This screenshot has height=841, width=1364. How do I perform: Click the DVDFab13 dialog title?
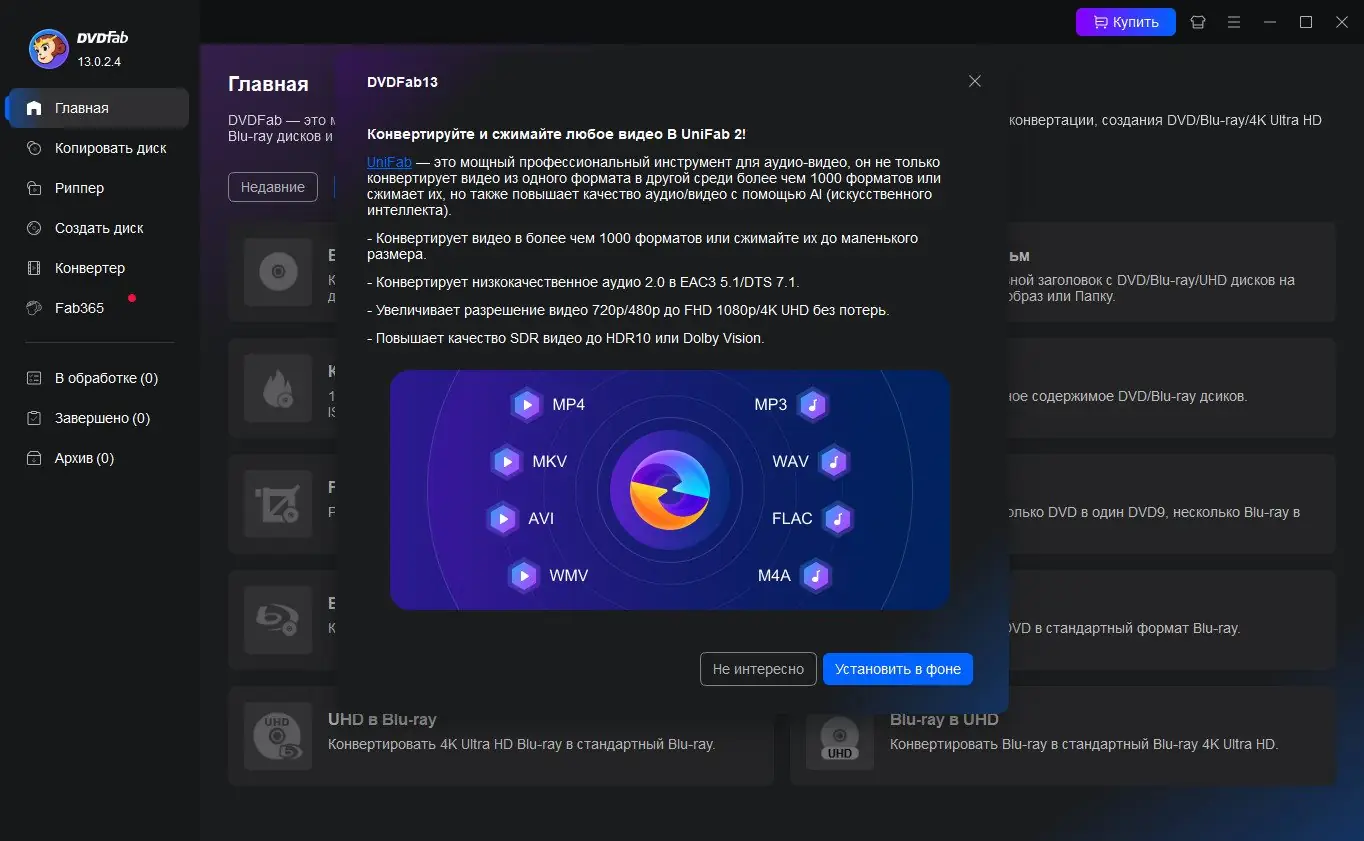coord(402,82)
